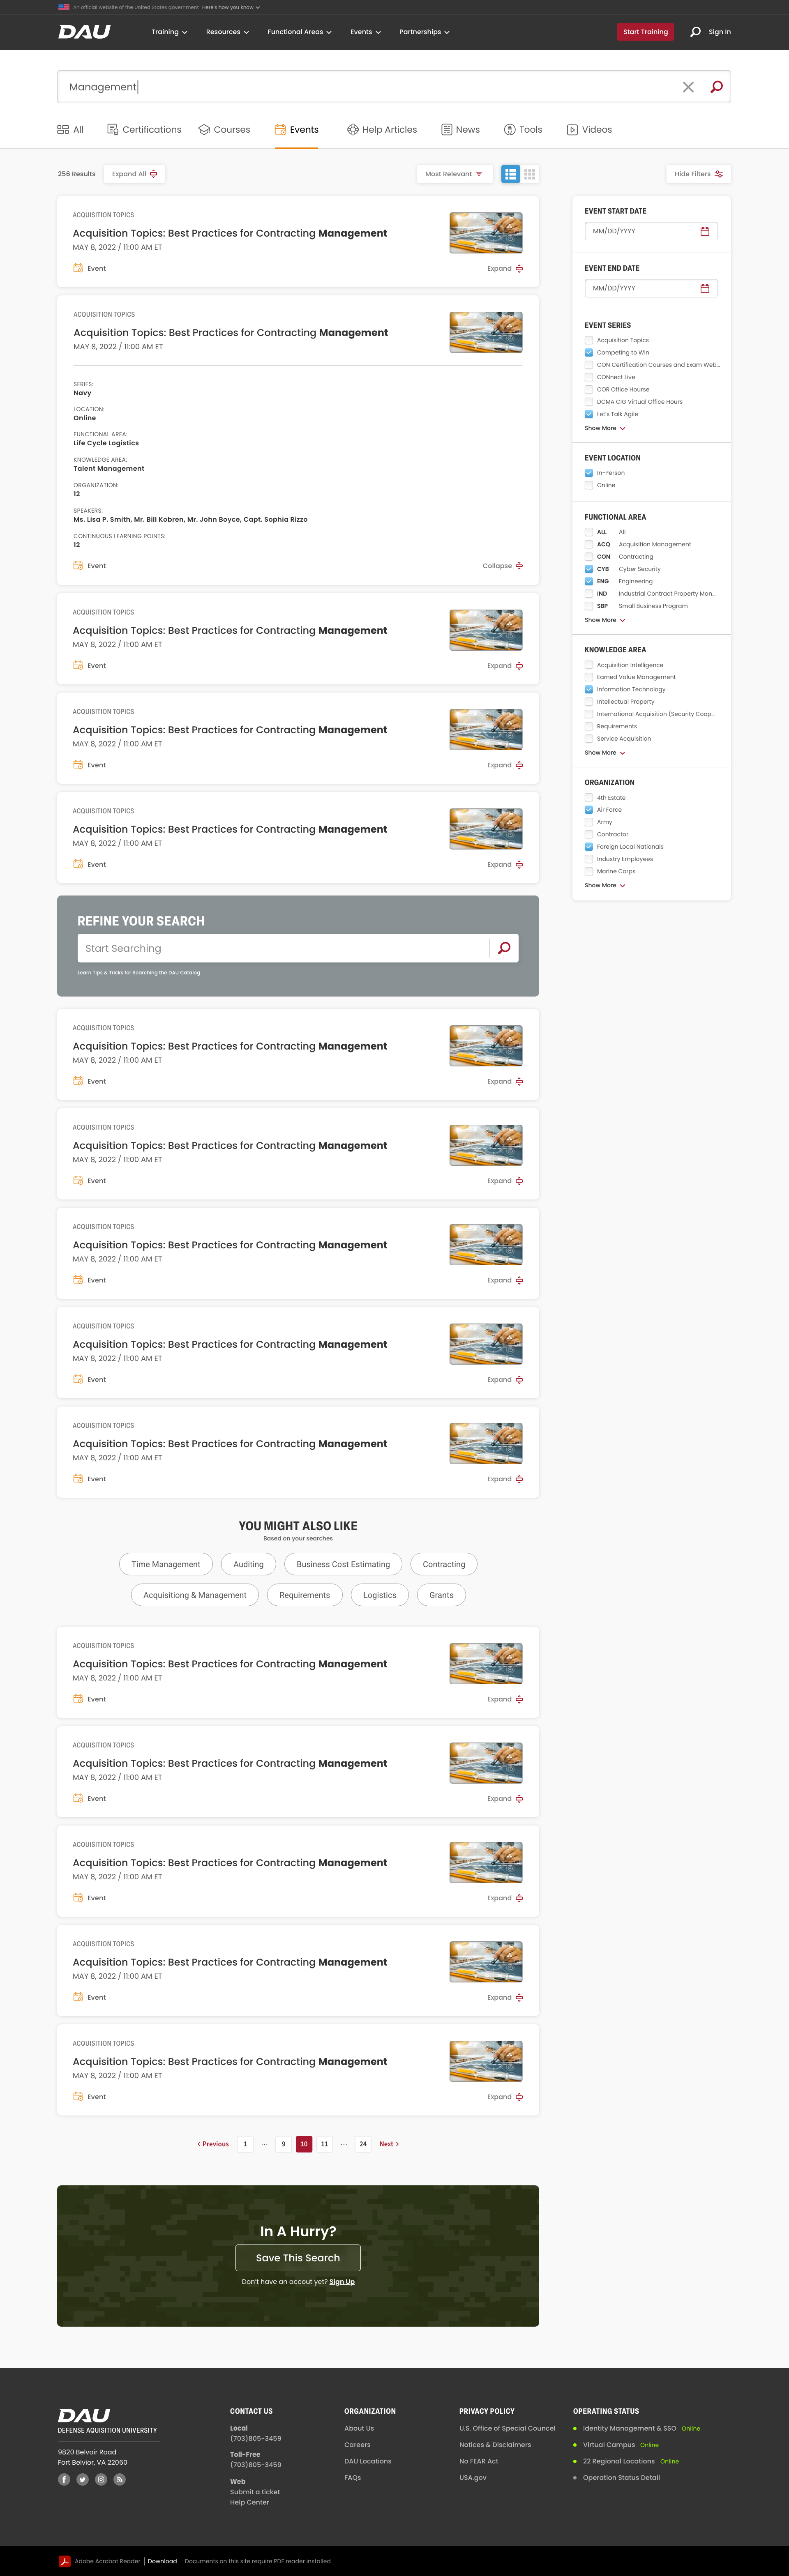Click the Help Articles lifebuoy icon
Image resolution: width=789 pixels, height=2576 pixels.
[353, 130]
